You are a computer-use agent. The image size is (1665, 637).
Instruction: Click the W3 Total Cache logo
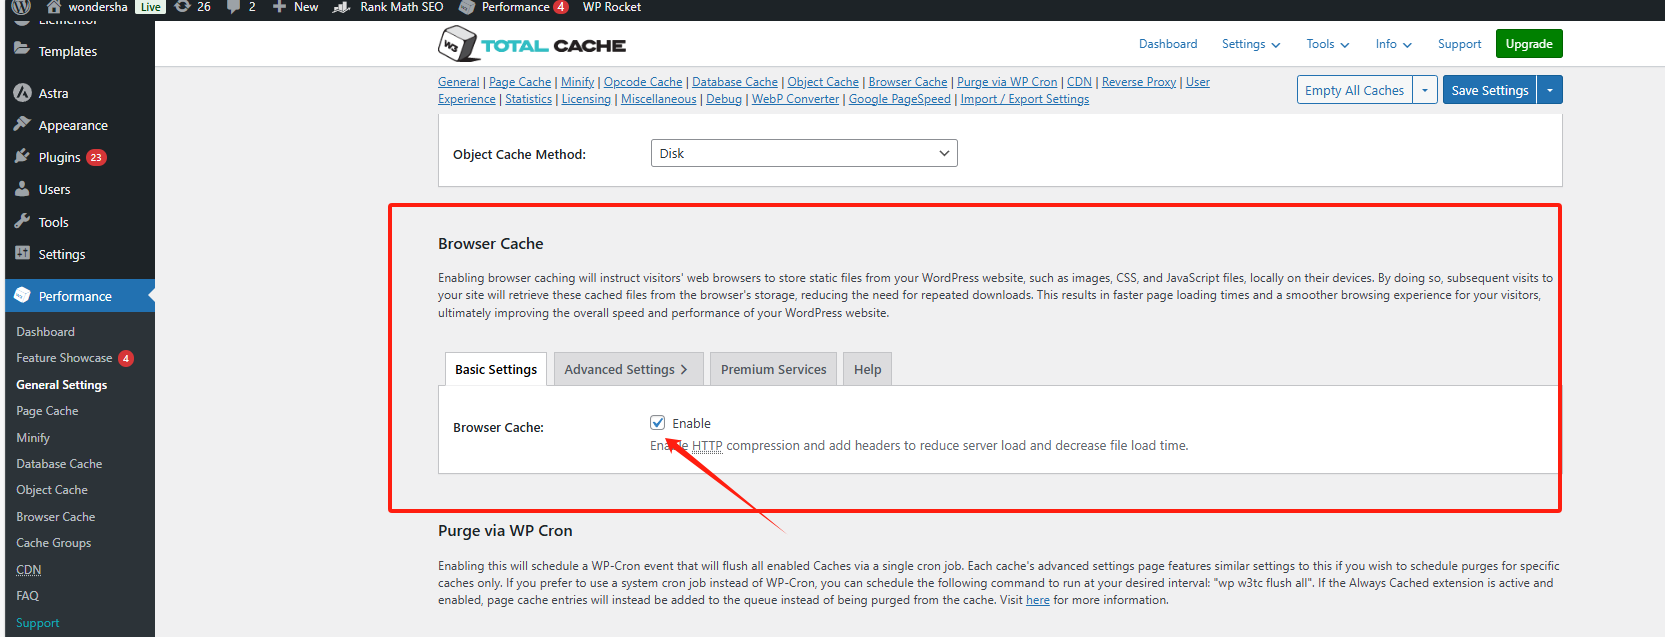click(532, 45)
